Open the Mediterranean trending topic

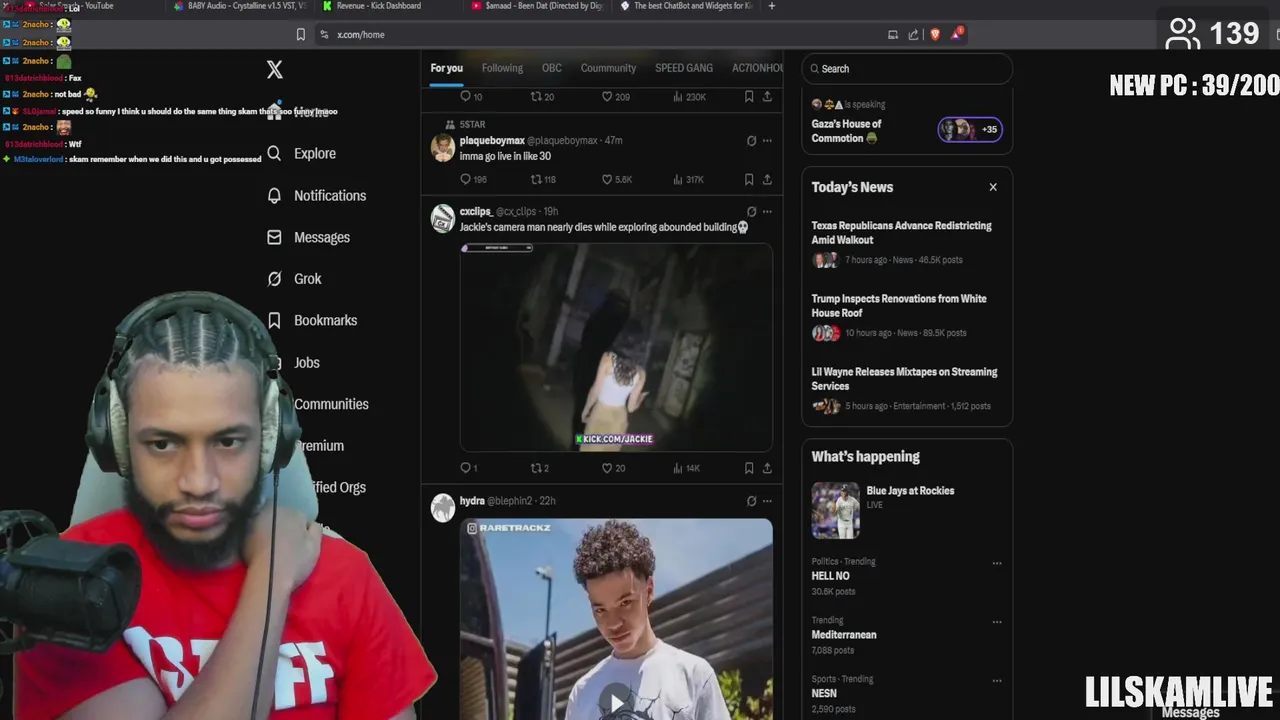pyautogui.click(x=844, y=635)
